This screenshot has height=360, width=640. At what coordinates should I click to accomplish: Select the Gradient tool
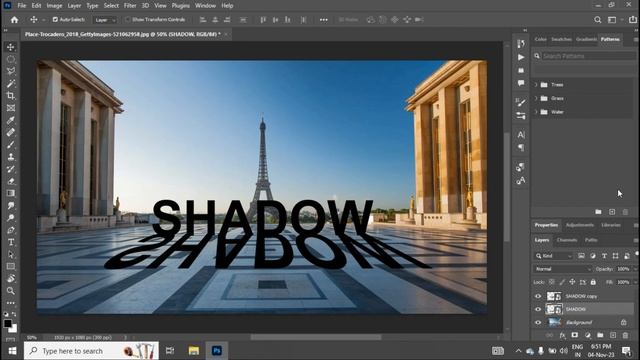11,193
